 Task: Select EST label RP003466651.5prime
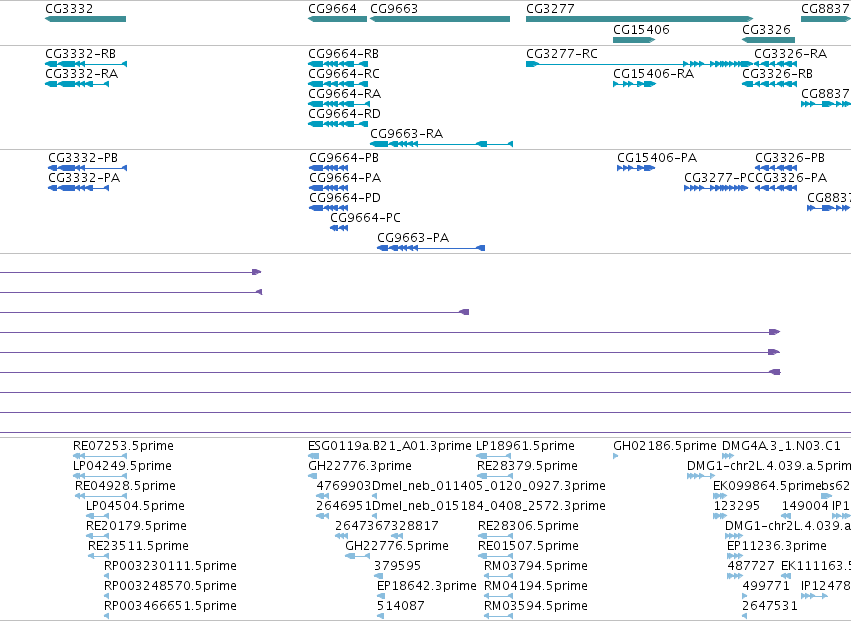(x=170, y=606)
